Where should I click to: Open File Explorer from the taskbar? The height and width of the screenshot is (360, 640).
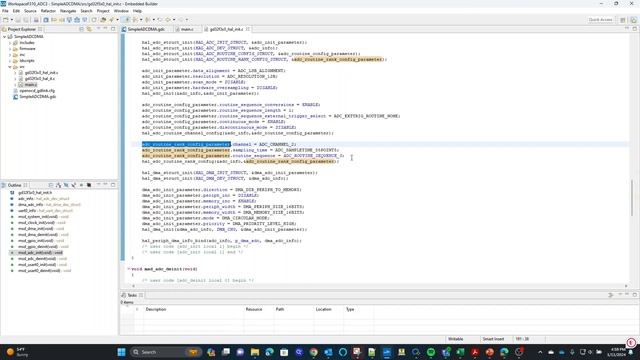[255, 352]
